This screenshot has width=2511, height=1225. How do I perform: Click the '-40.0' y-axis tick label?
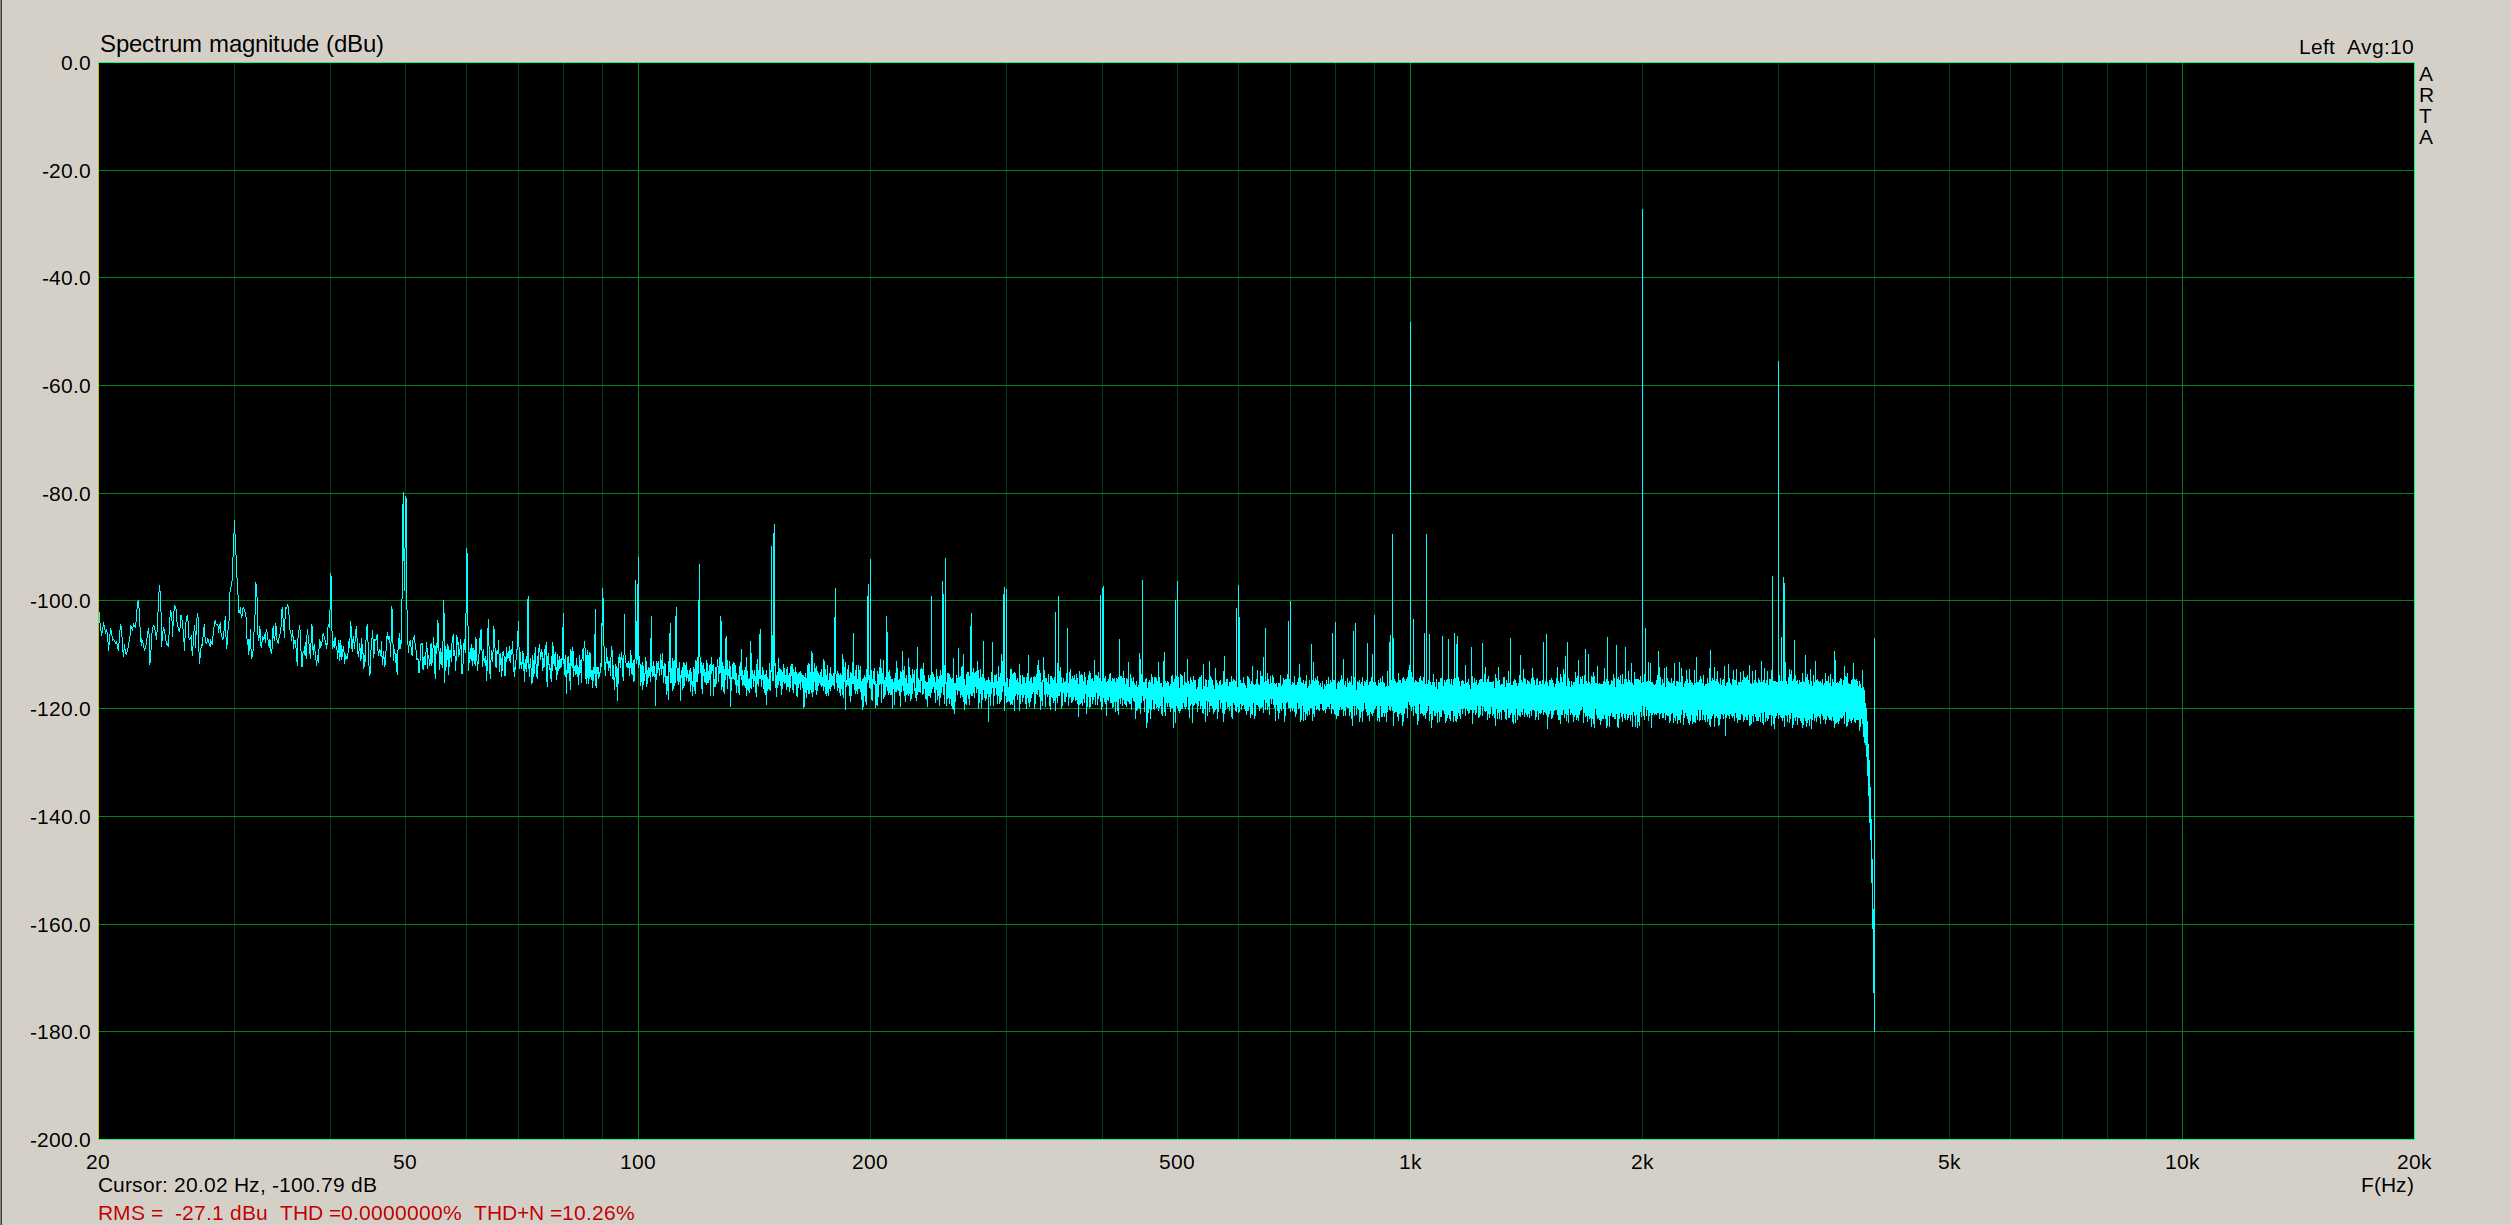[x=66, y=278]
